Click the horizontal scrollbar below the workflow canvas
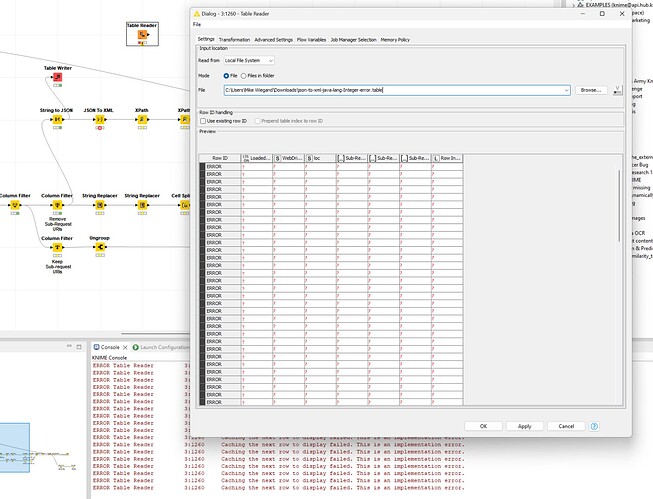This screenshot has height=499, width=653. pyautogui.click(x=155, y=333)
